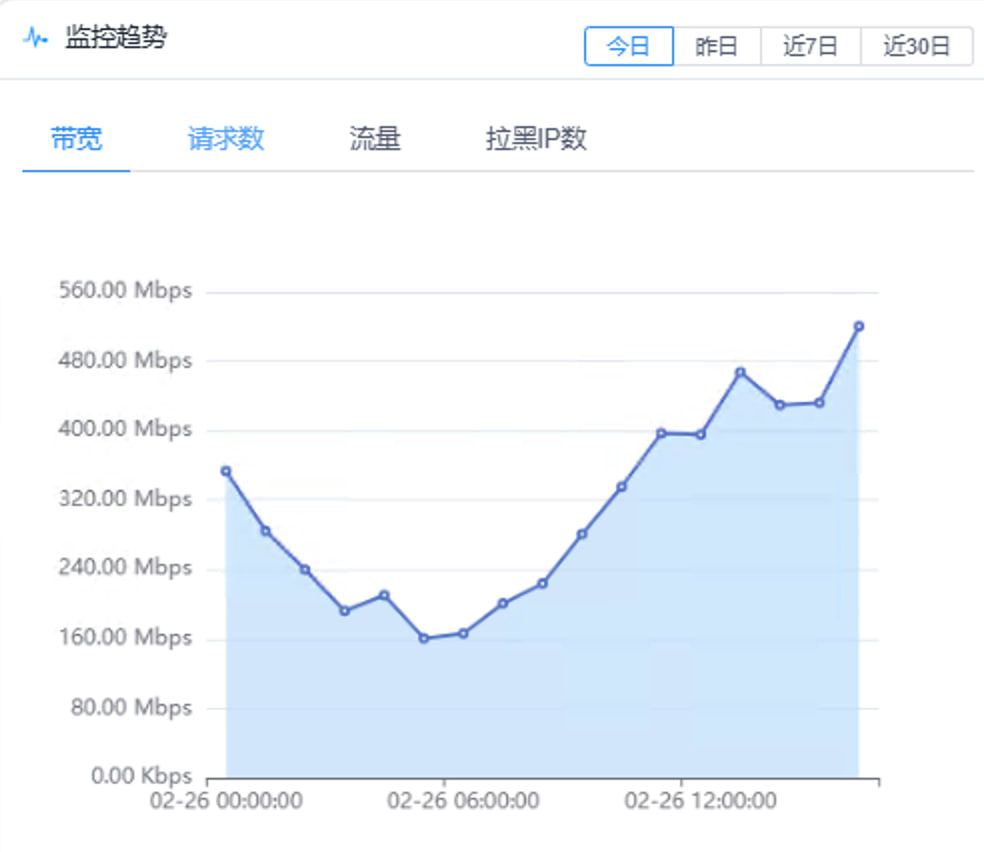View the 流量 tab

(375, 139)
